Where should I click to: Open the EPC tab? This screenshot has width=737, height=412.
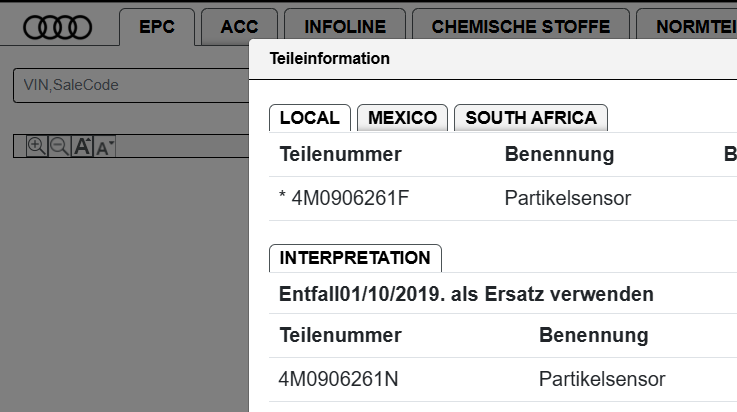[x=156, y=28]
